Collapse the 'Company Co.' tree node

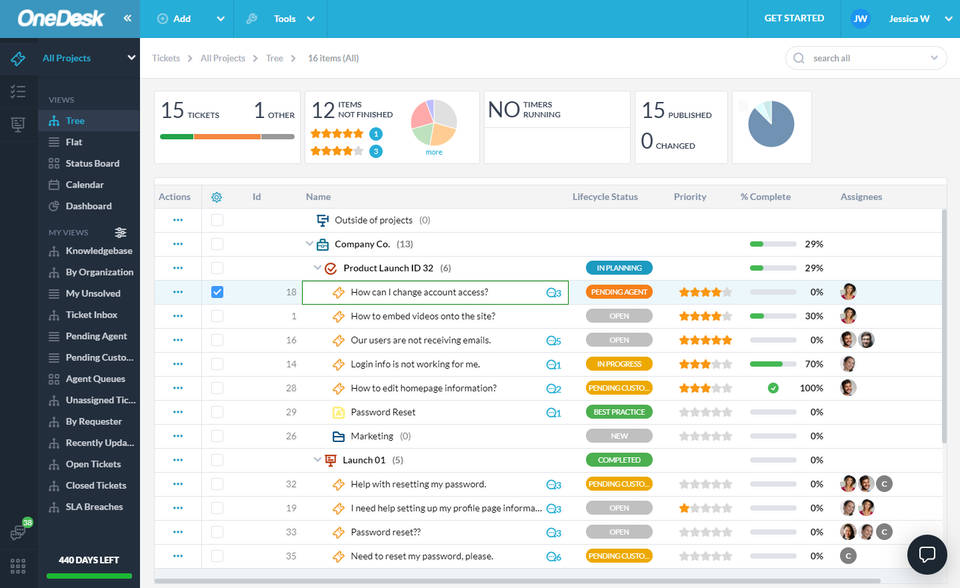point(309,244)
